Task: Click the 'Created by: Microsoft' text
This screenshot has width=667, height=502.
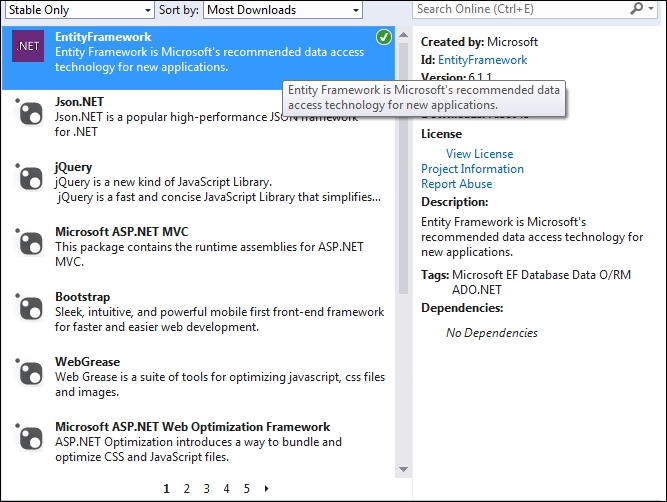Action: pos(479,42)
